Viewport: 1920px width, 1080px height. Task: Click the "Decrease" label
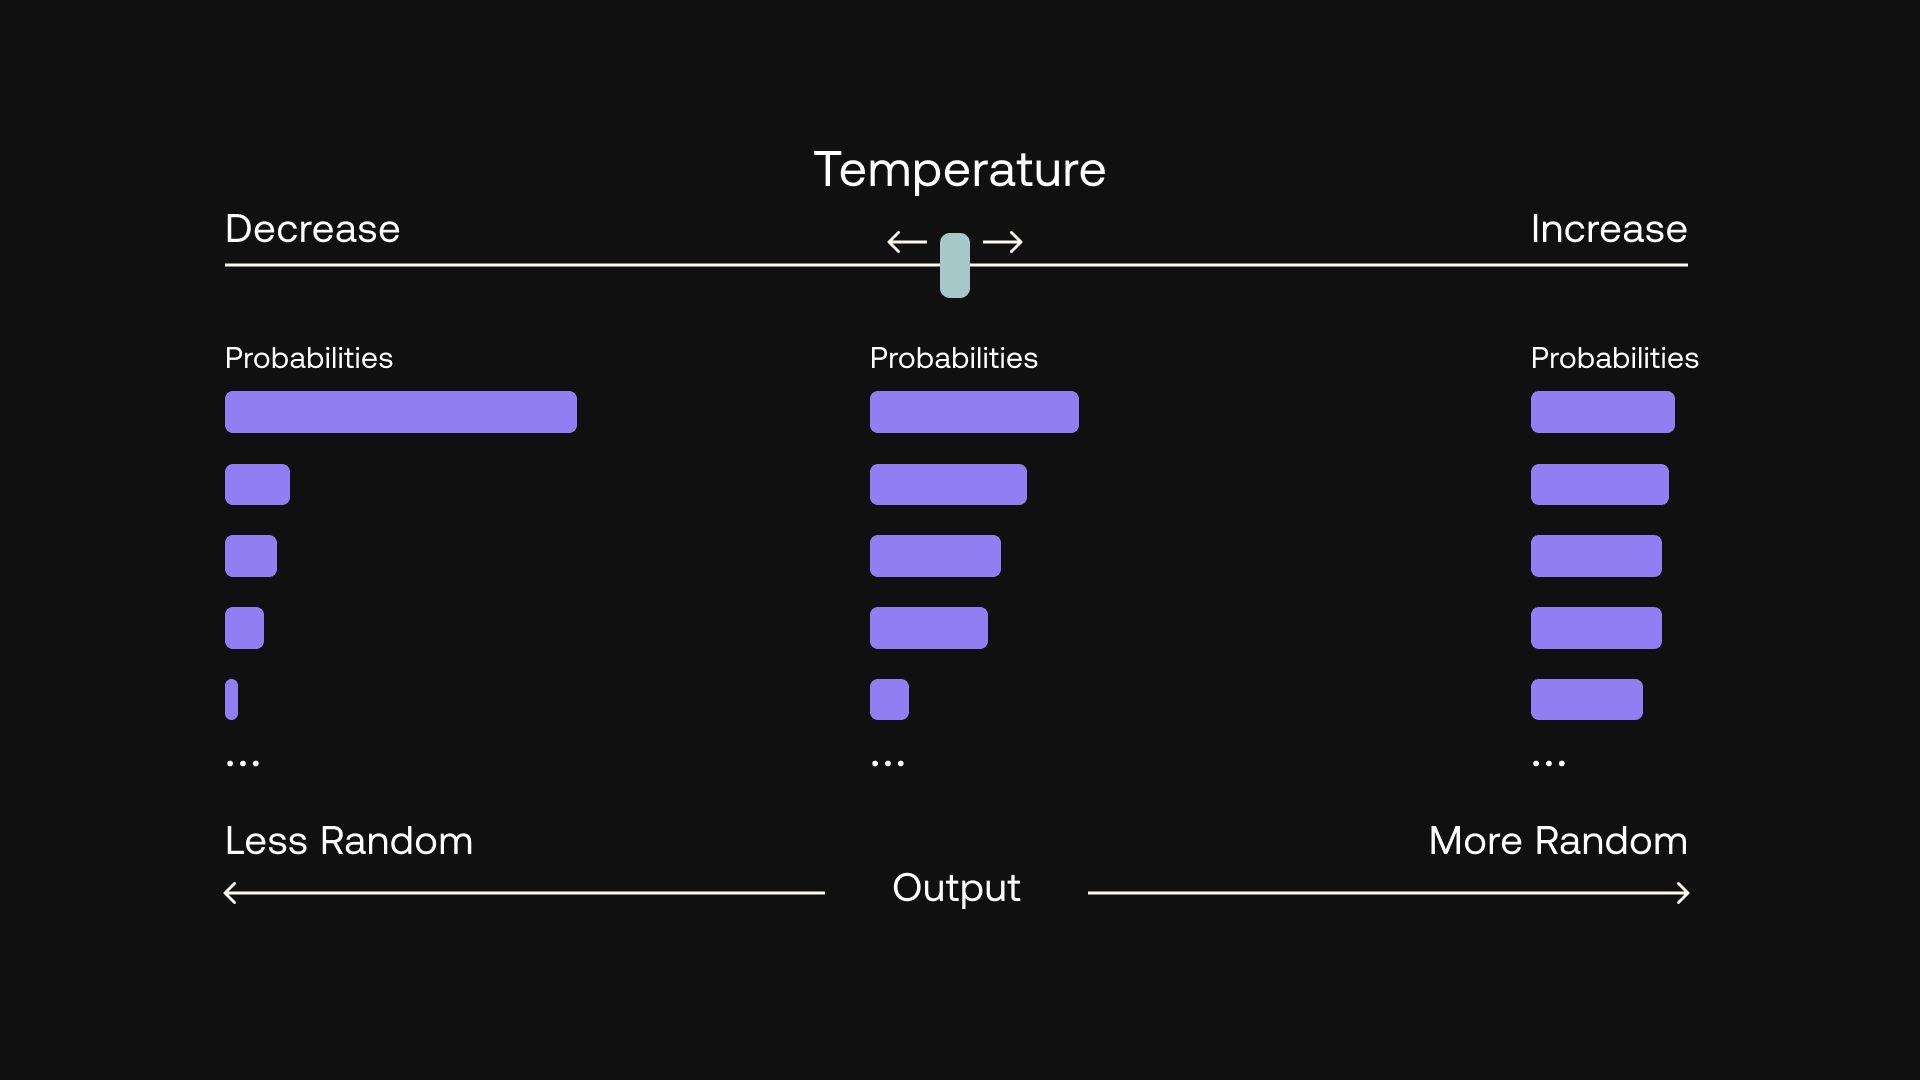tap(312, 229)
